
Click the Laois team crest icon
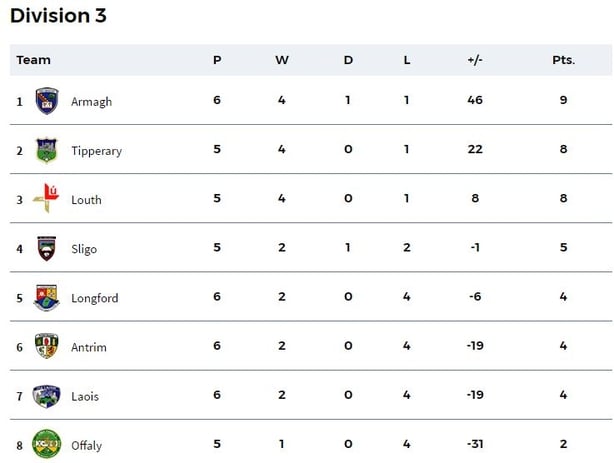47,395
